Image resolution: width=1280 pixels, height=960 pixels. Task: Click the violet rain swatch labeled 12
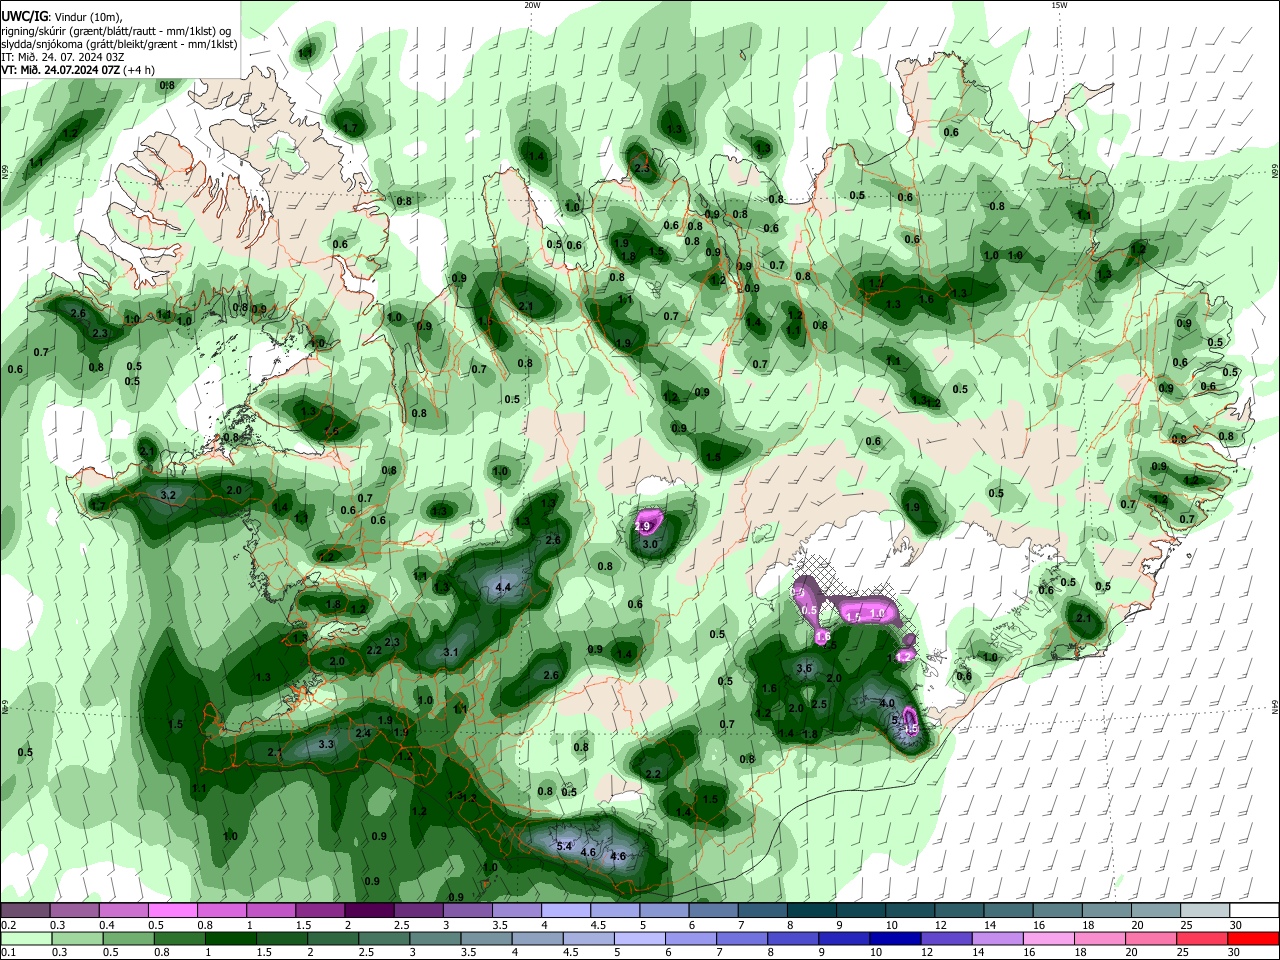pos(947,938)
